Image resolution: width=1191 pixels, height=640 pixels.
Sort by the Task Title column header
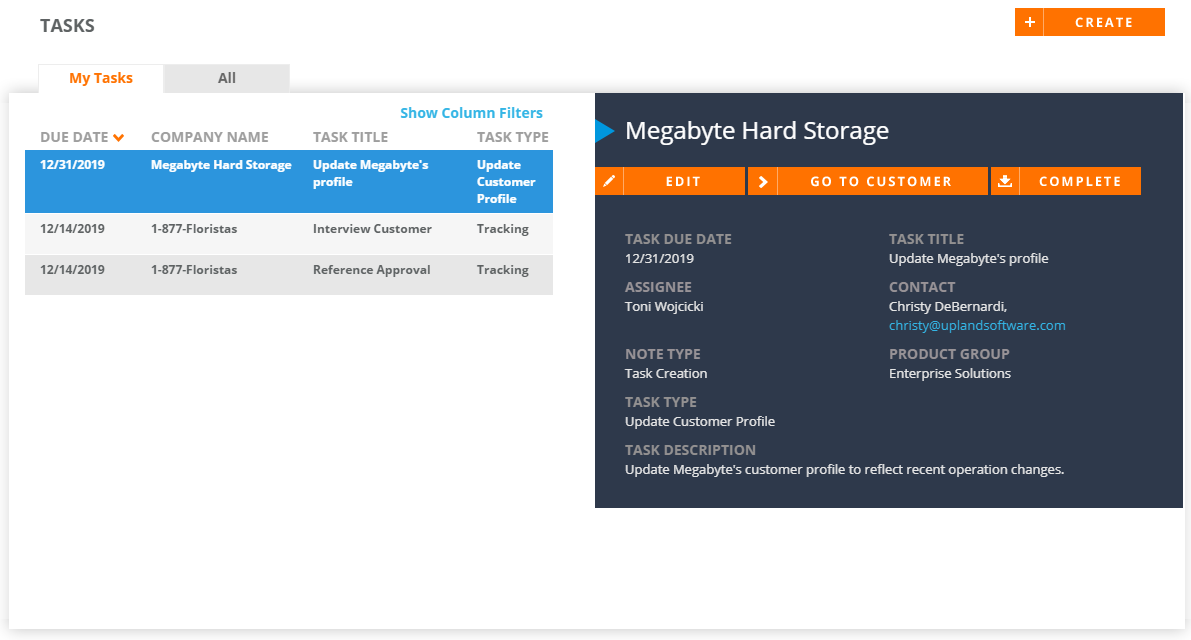point(350,137)
